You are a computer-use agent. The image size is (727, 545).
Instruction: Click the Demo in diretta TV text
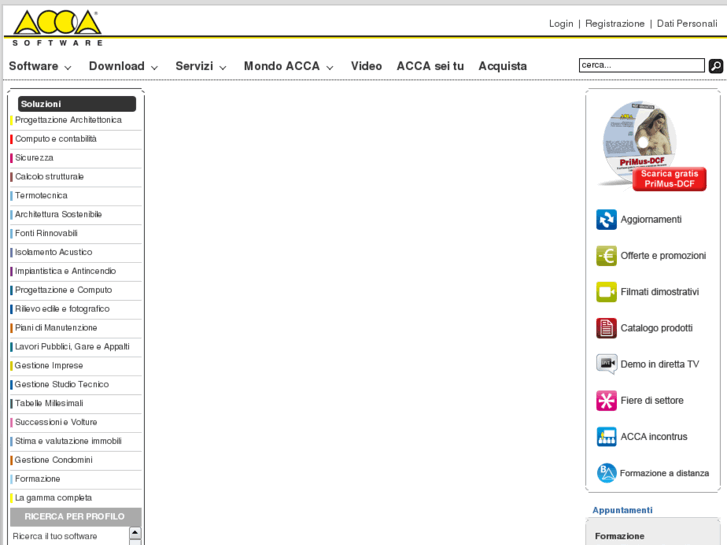[x=659, y=364]
